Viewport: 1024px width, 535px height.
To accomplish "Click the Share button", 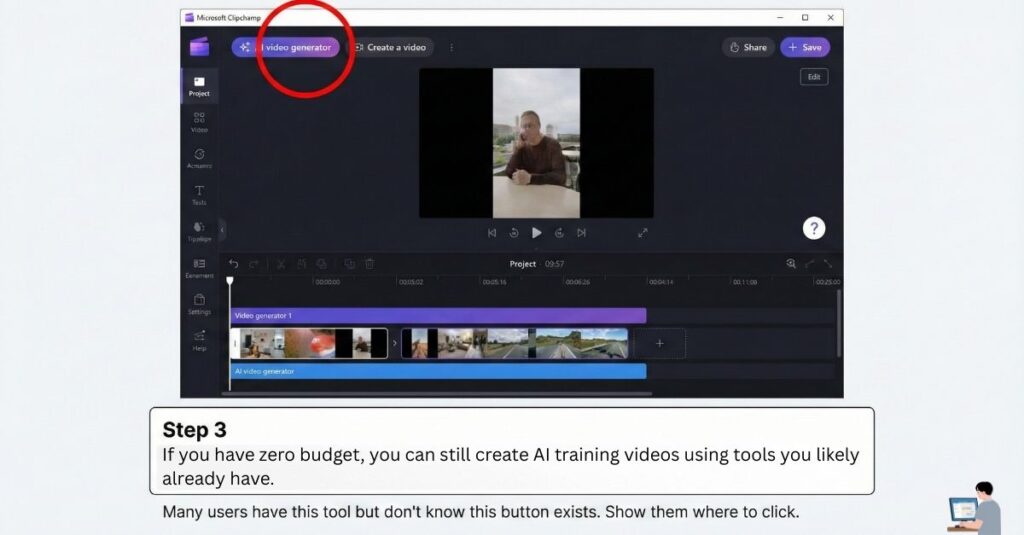I will click(x=748, y=47).
